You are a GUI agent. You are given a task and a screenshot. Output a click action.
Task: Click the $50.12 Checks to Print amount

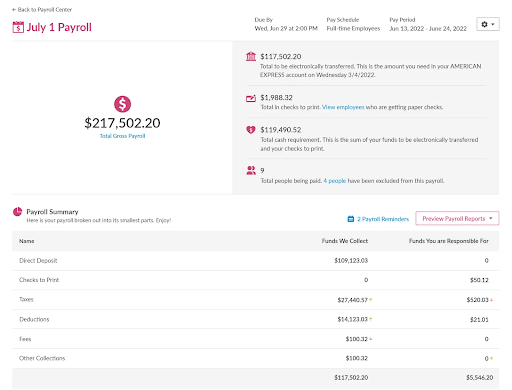pyautogui.click(x=479, y=280)
